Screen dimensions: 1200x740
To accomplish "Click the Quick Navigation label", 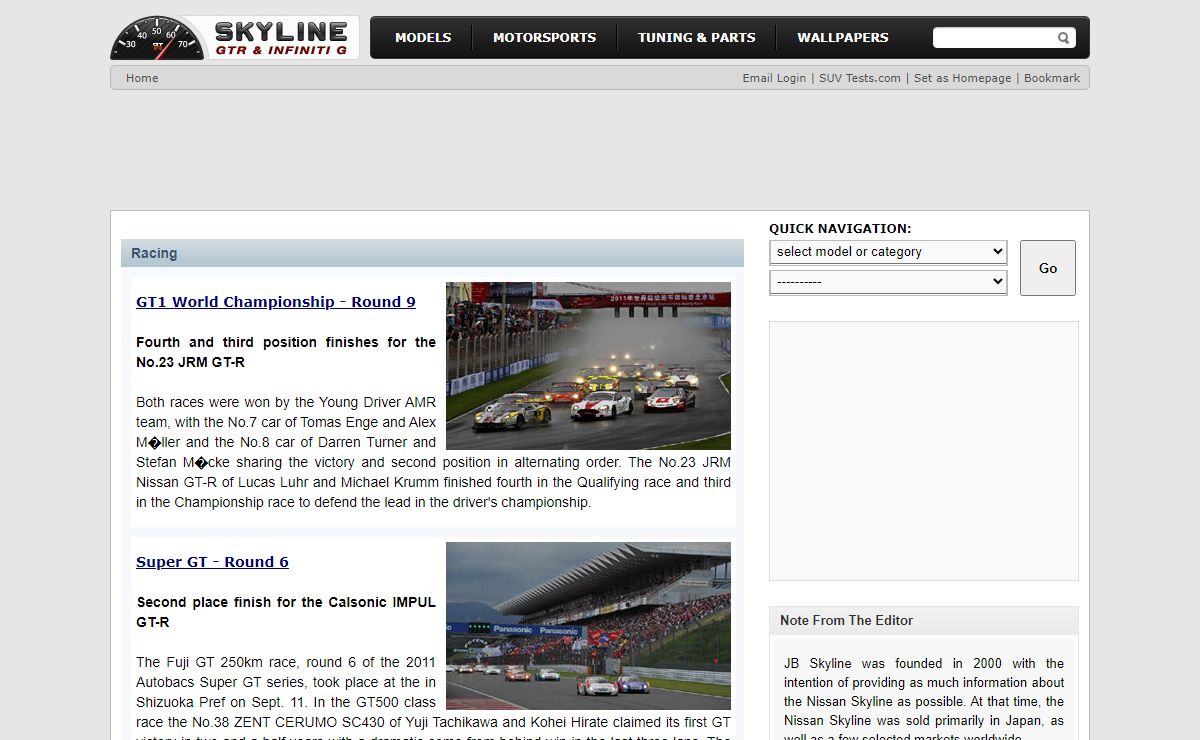I will (x=840, y=228).
